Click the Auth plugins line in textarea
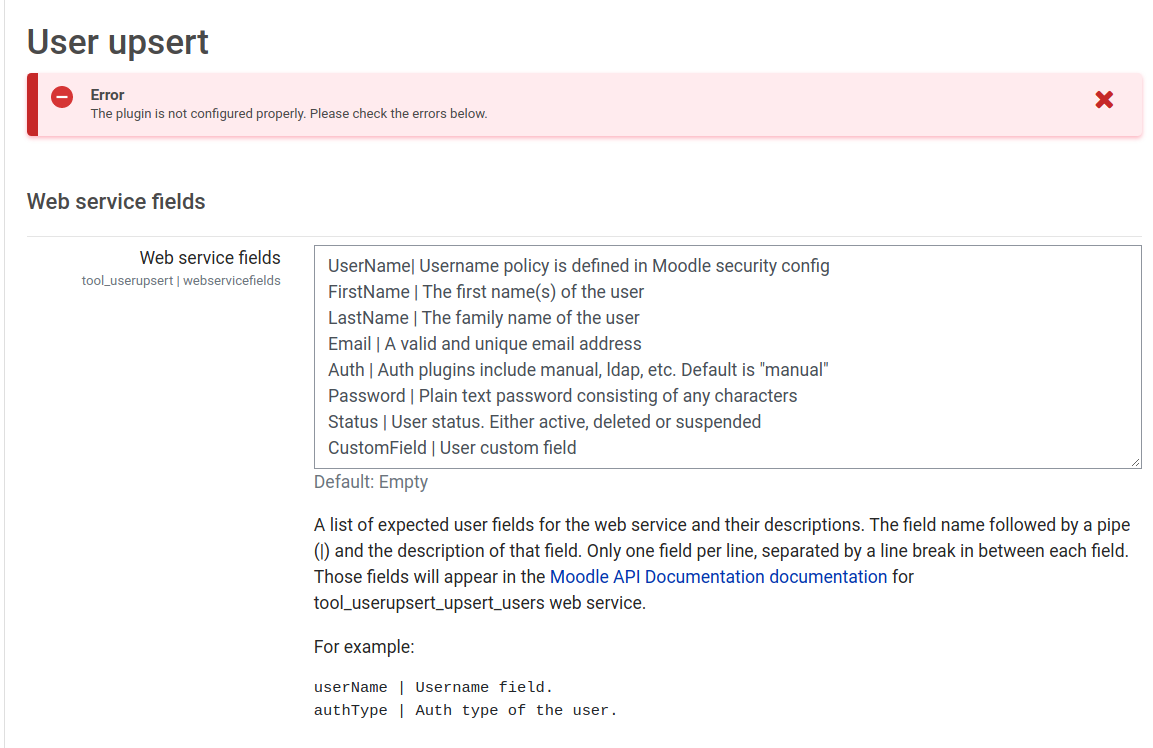Screen dimensions: 1153x748 578,370
